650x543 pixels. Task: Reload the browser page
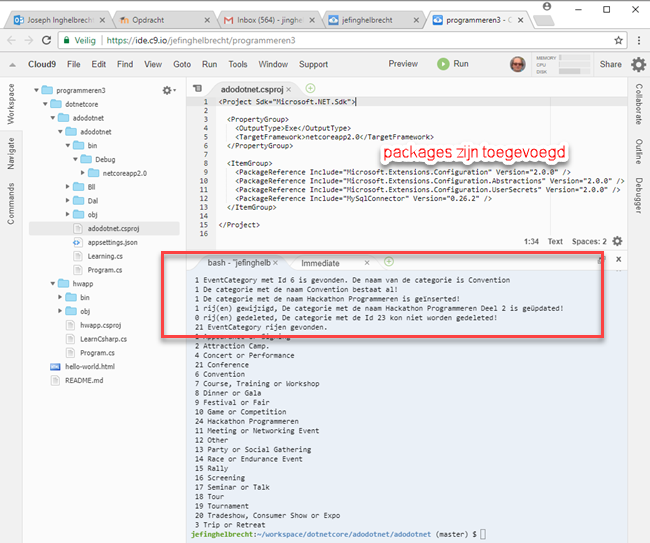[x=46, y=40]
